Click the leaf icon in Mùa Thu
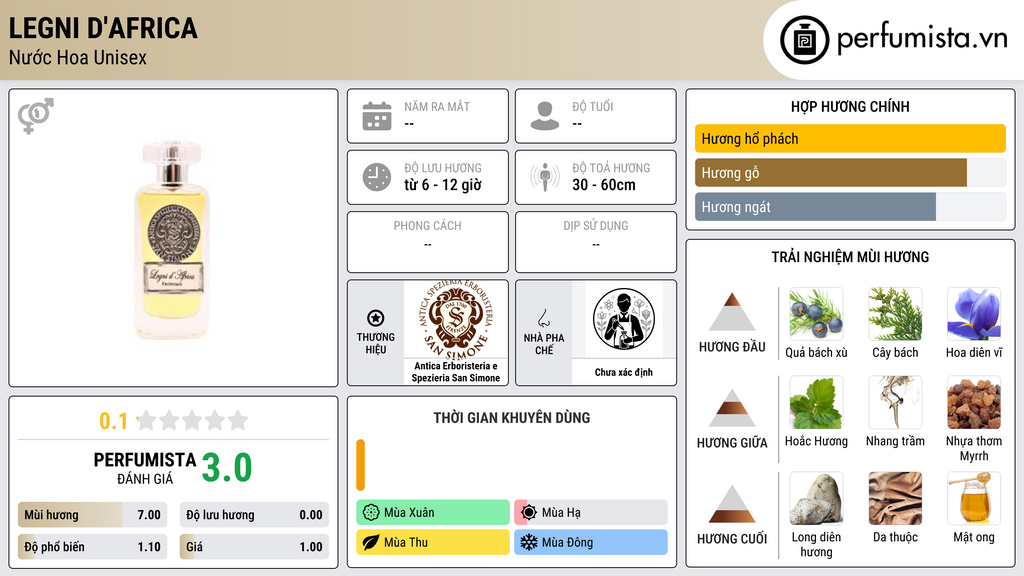 (371, 542)
